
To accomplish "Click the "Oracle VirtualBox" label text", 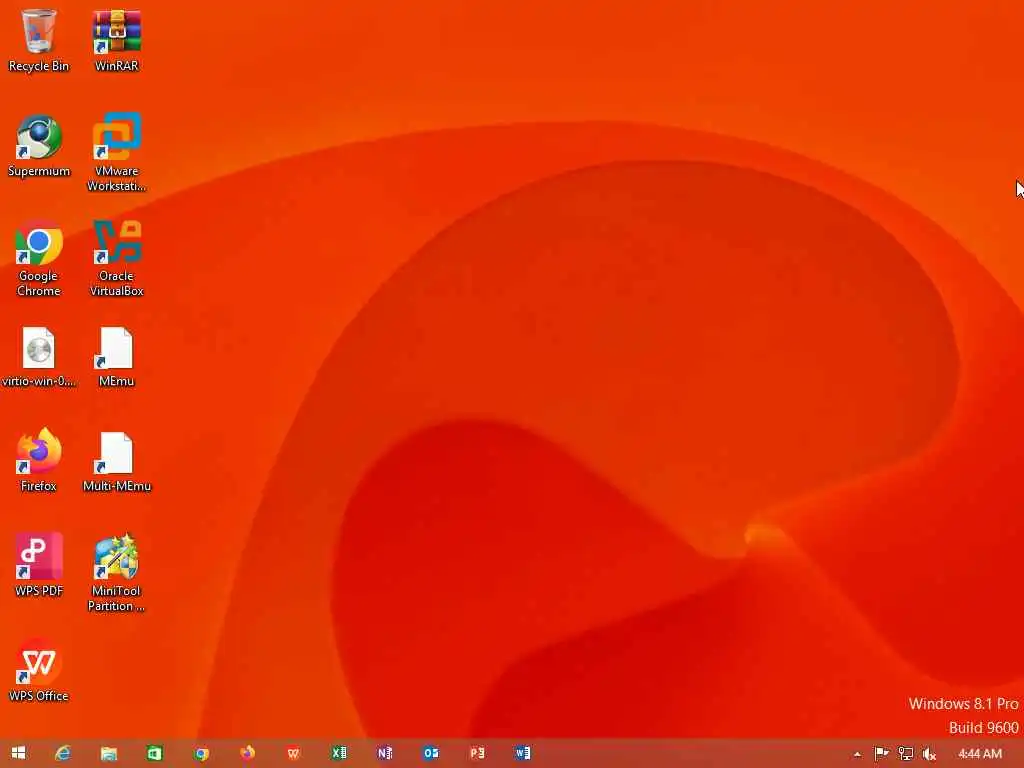I will (x=116, y=283).
